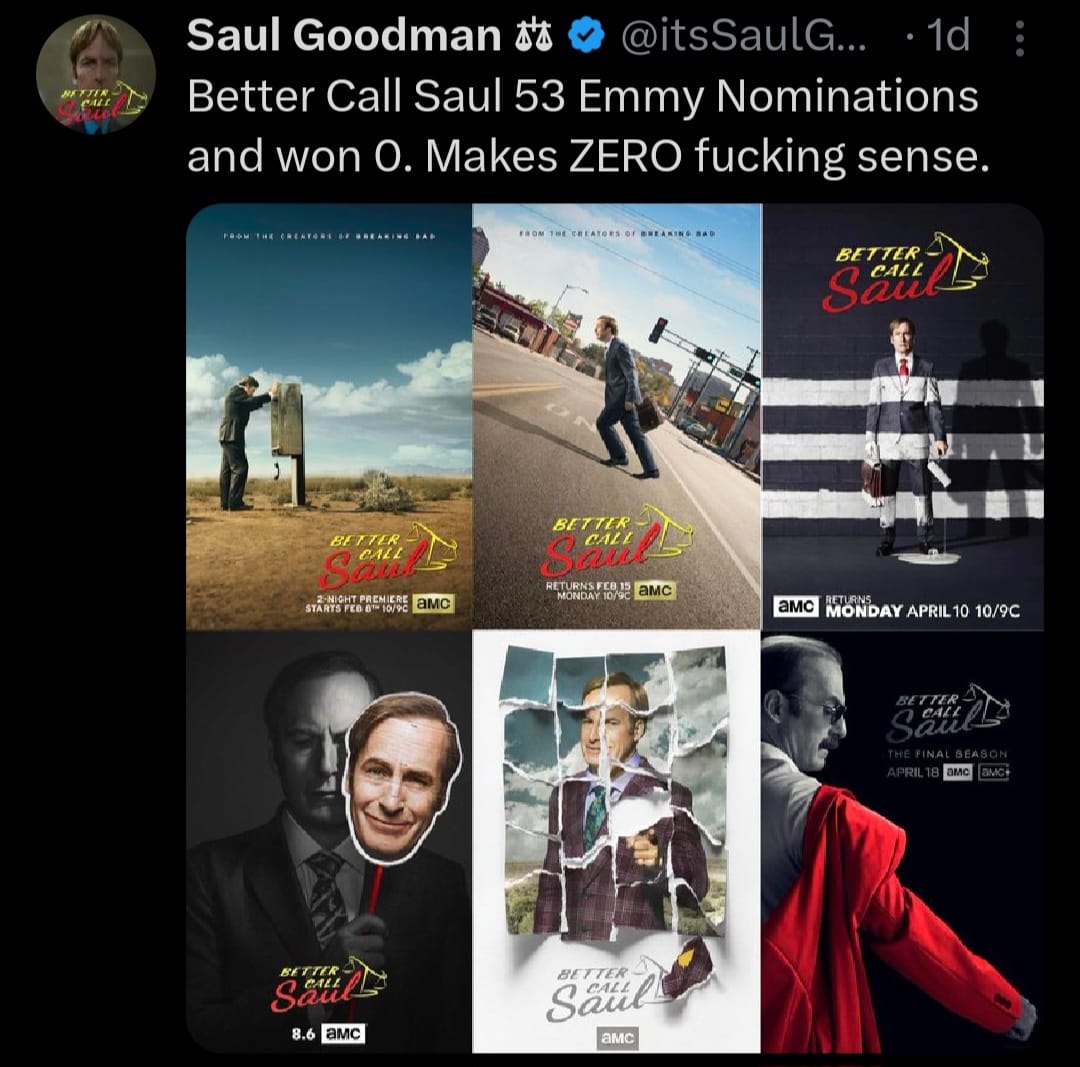Open the Saul Goodman display name
Viewport: 1080px width, 1067px height.
coord(344,35)
